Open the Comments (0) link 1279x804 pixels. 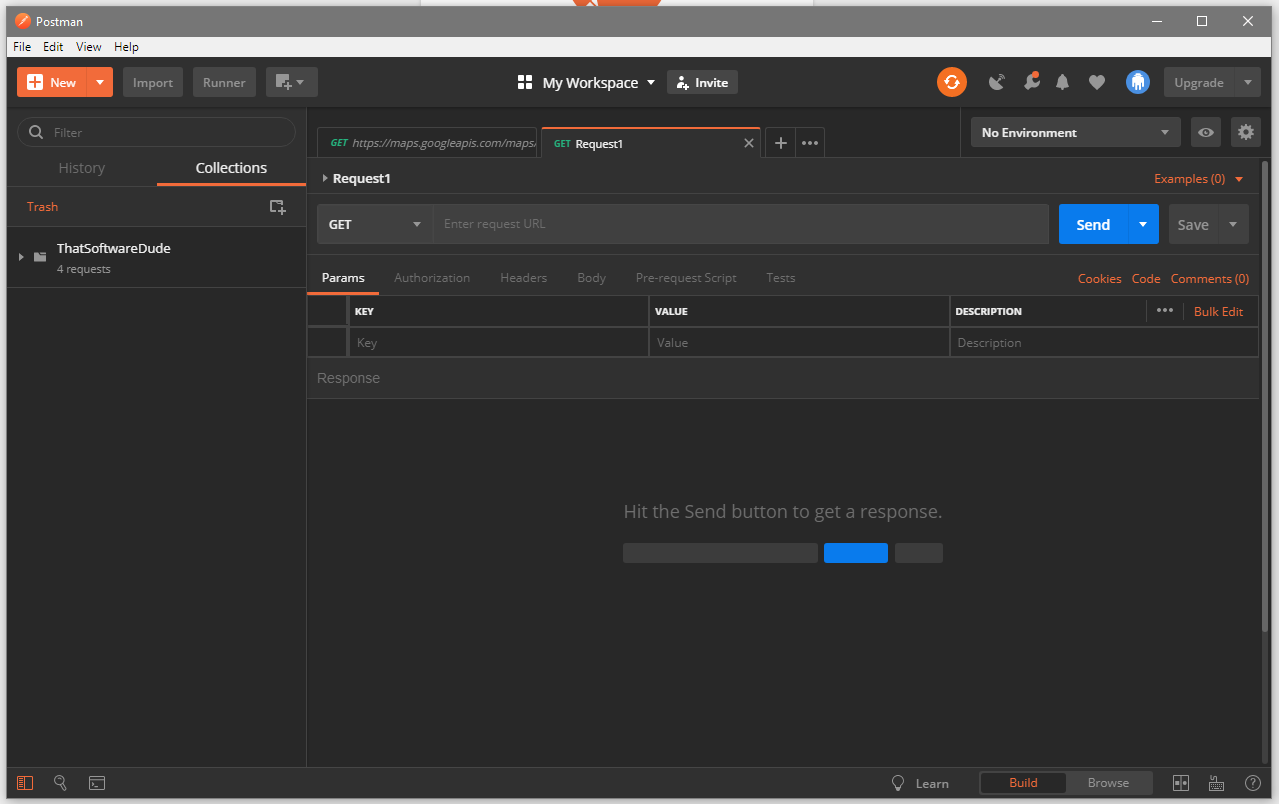tap(1210, 279)
